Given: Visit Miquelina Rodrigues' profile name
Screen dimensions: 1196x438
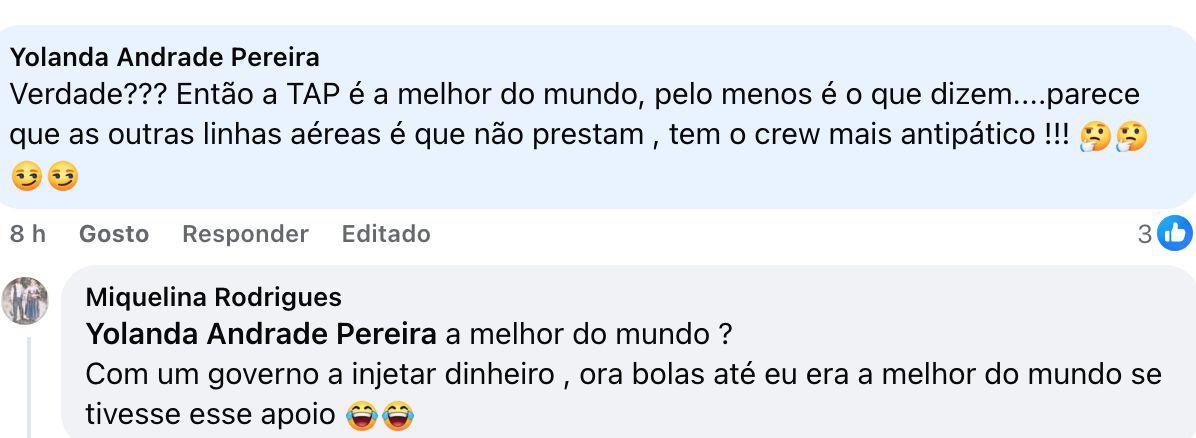Looking at the screenshot, I should click(214, 297).
